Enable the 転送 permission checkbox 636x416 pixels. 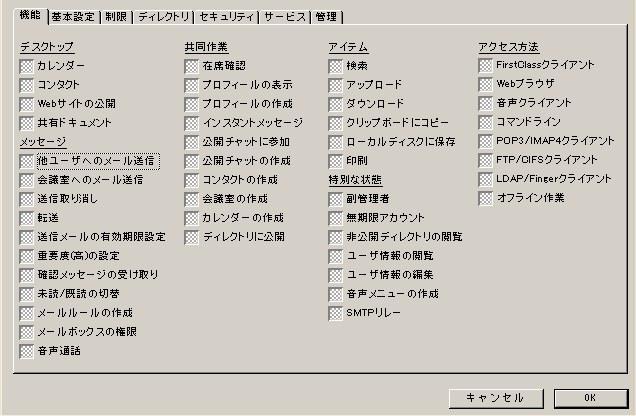[x=27, y=218]
